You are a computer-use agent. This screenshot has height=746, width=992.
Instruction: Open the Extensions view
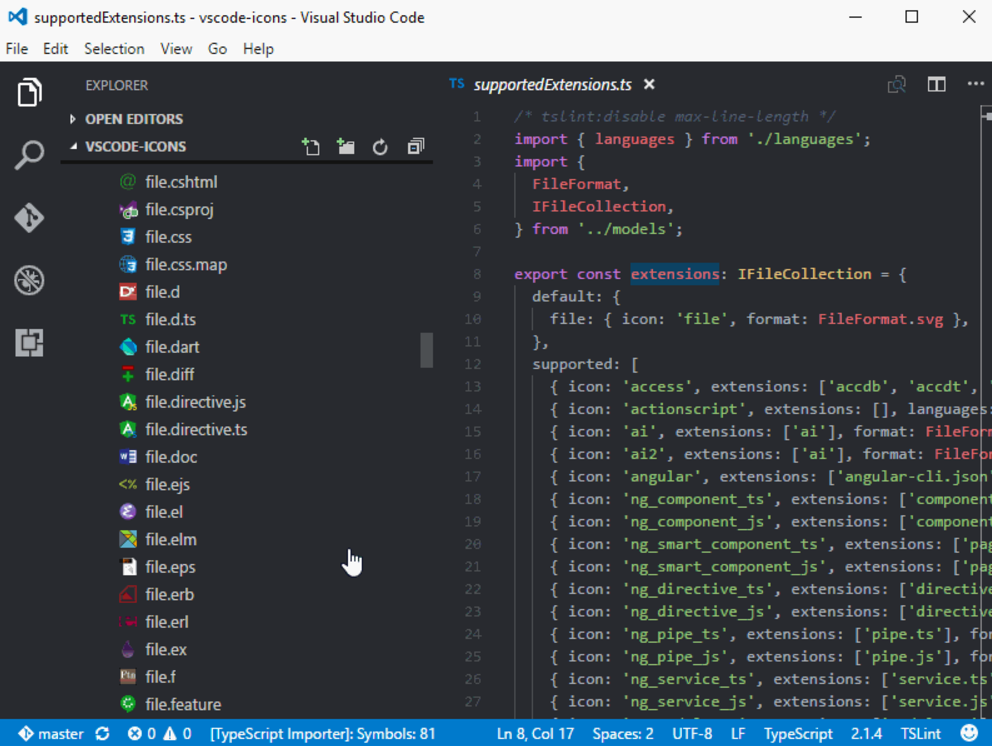coord(29,342)
